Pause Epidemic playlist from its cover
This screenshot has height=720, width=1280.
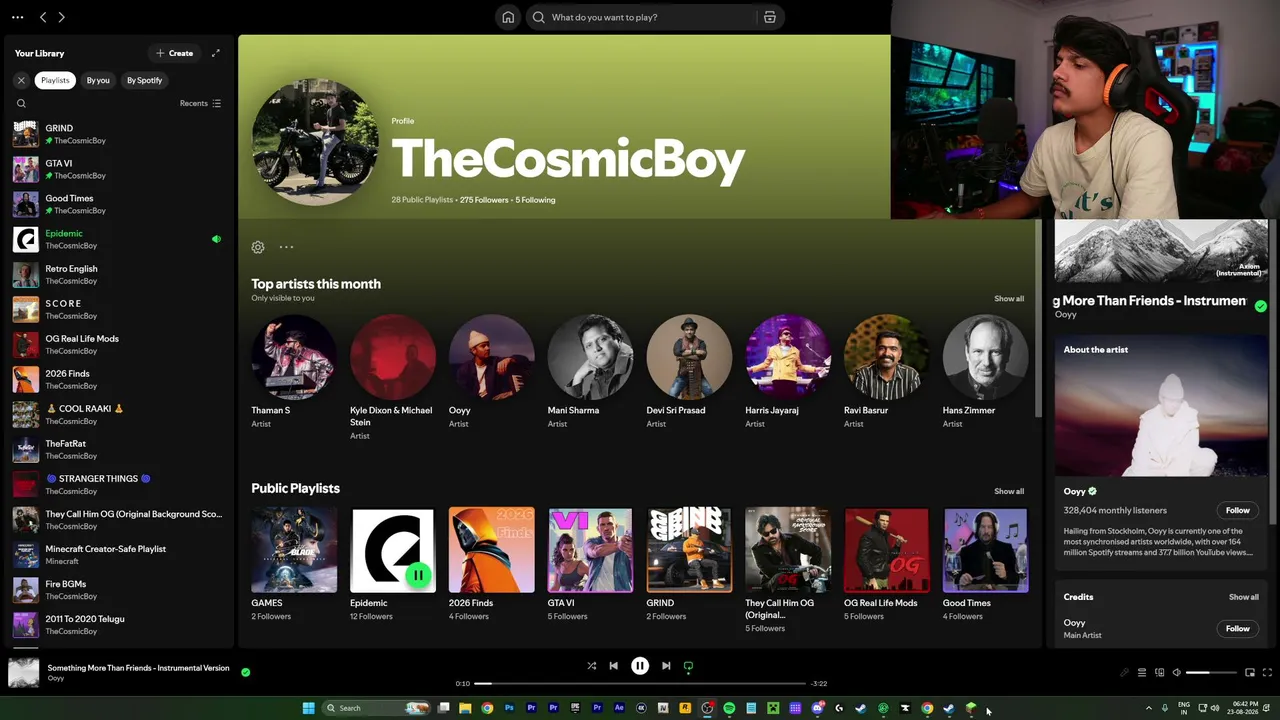pyautogui.click(x=417, y=575)
